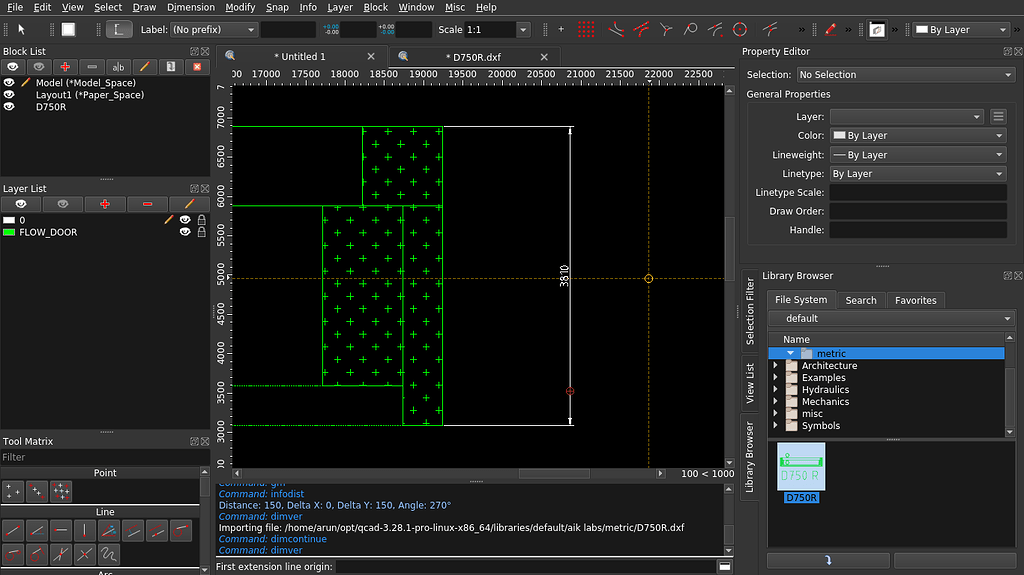Switch to Untitled 1 document tab

point(300,57)
